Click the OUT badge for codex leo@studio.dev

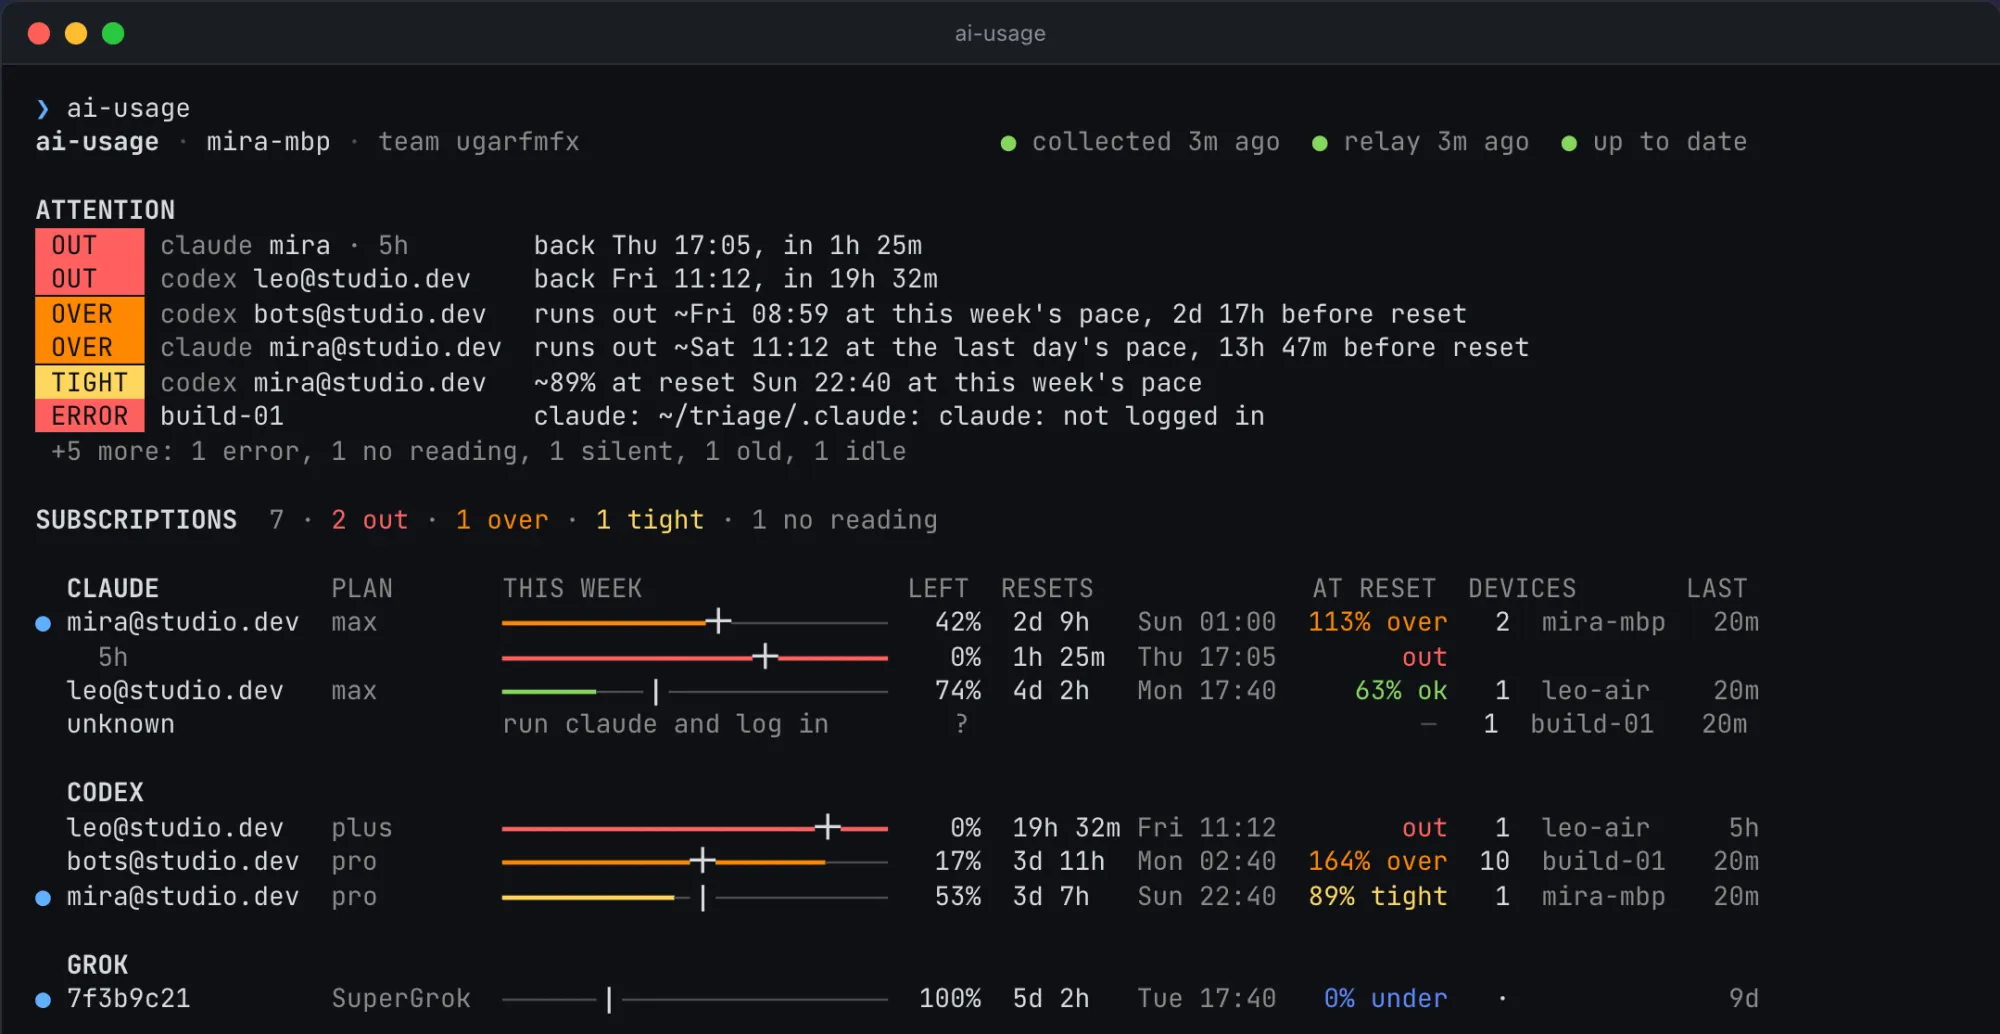pos(90,279)
